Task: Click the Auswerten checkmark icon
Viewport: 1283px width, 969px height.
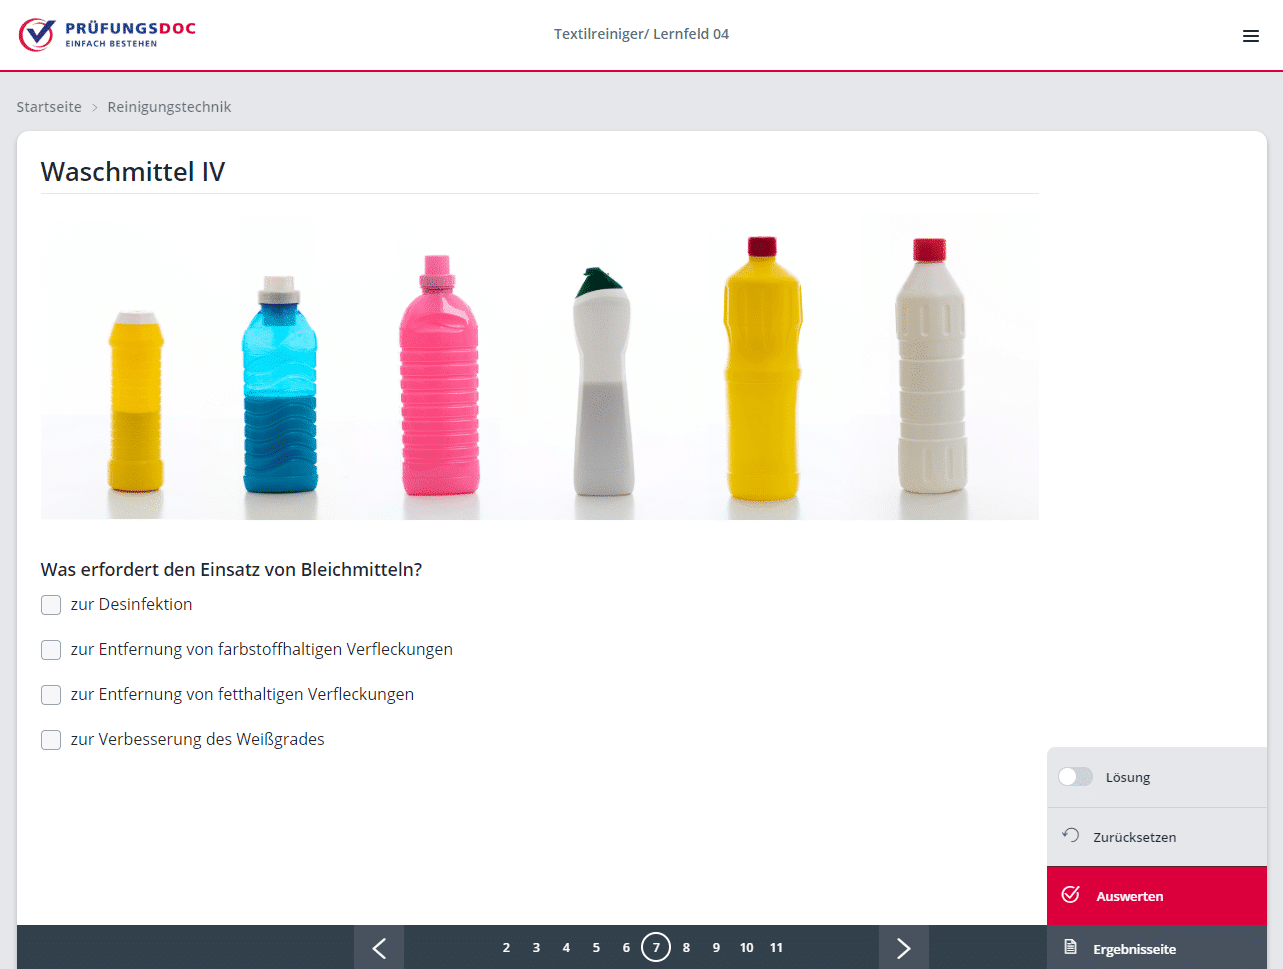Action: [1070, 895]
